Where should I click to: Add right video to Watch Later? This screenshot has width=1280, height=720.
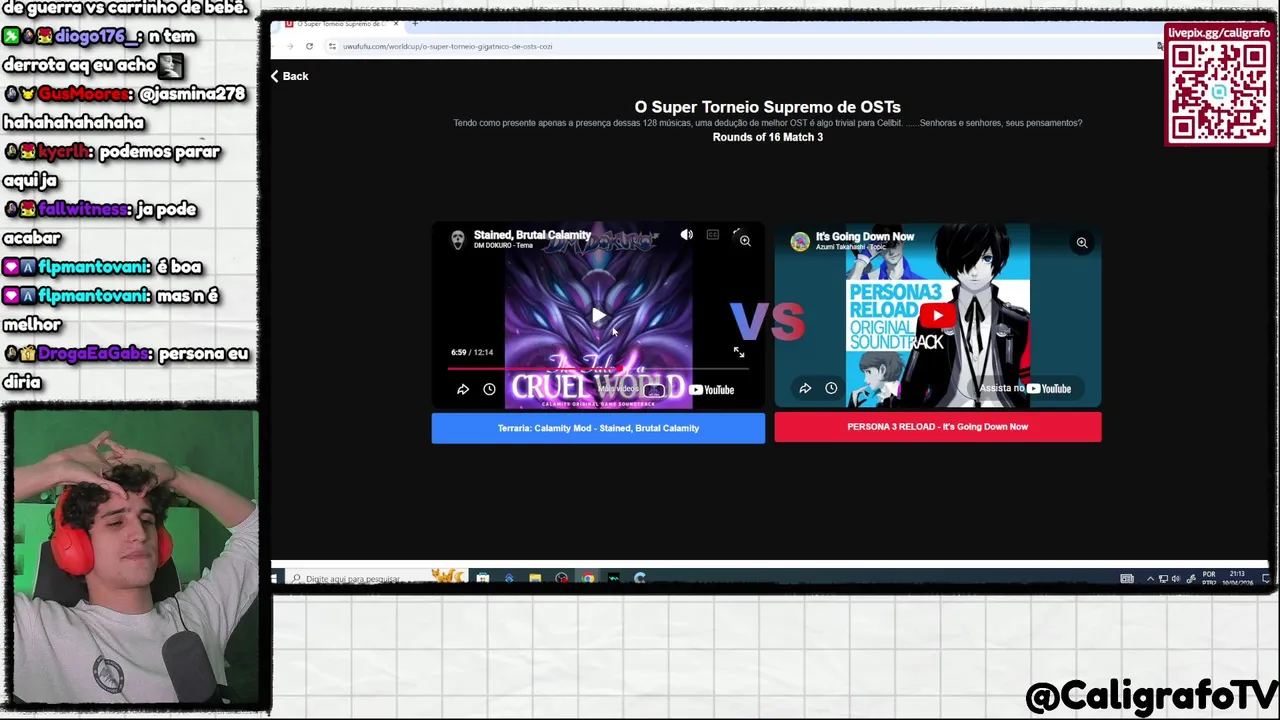point(831,388)
